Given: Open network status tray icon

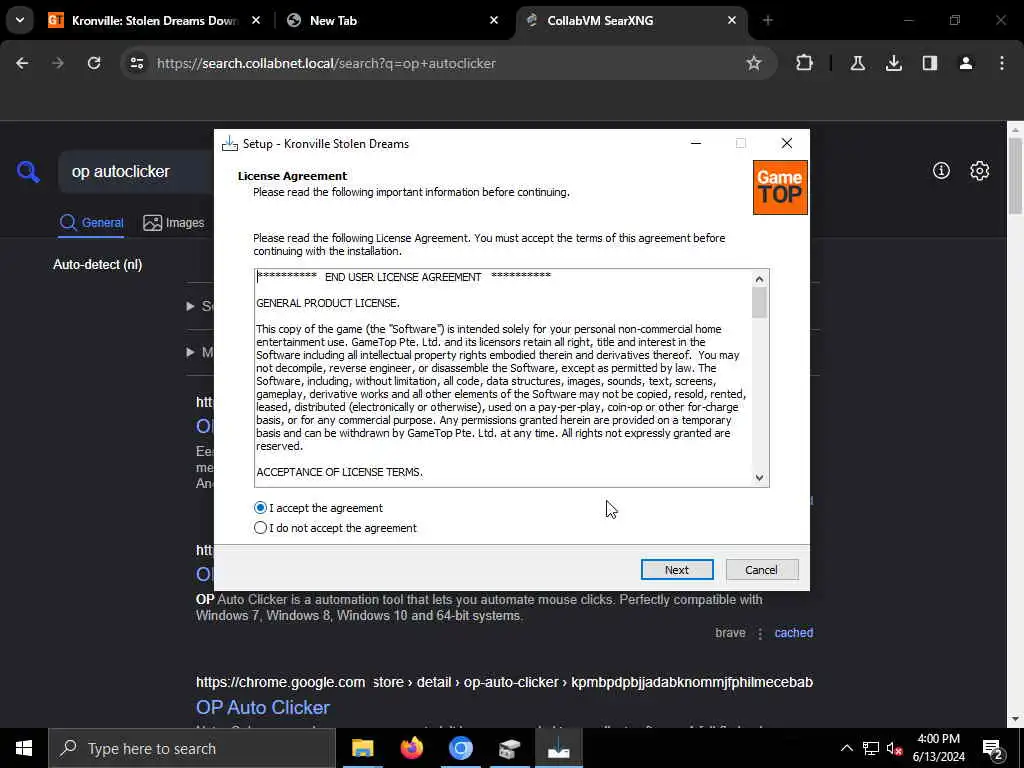Looking at the screenshot, I should (871, 748).
